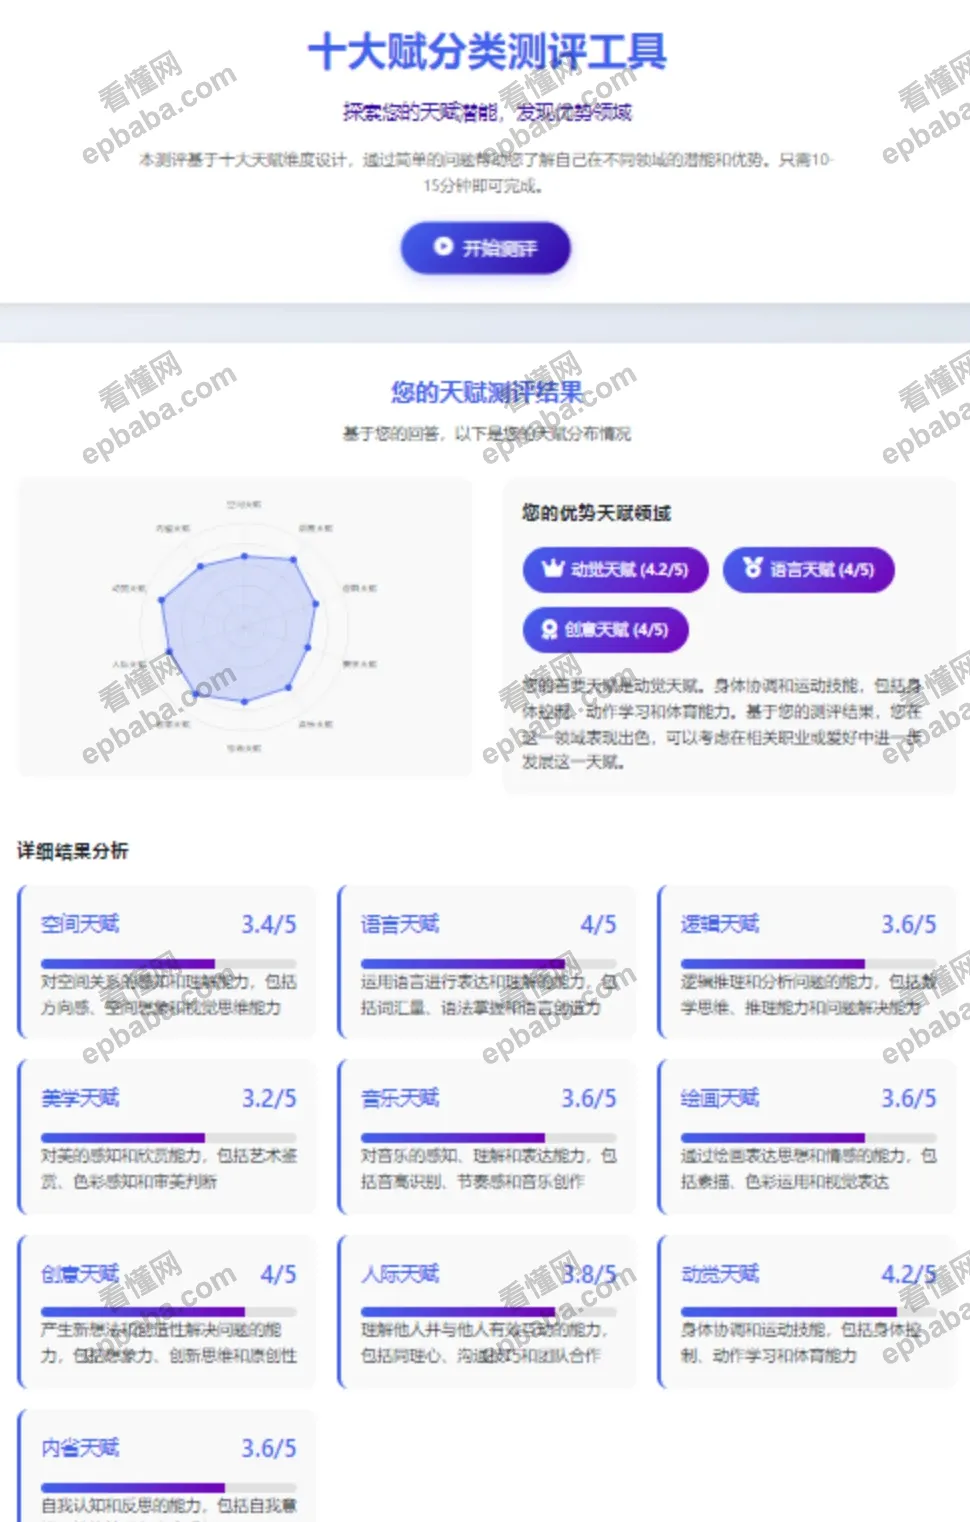Select the 动觉天赋 (4.2/5) strength badge
Screen dimensions: 970x1522
[616, 570]
